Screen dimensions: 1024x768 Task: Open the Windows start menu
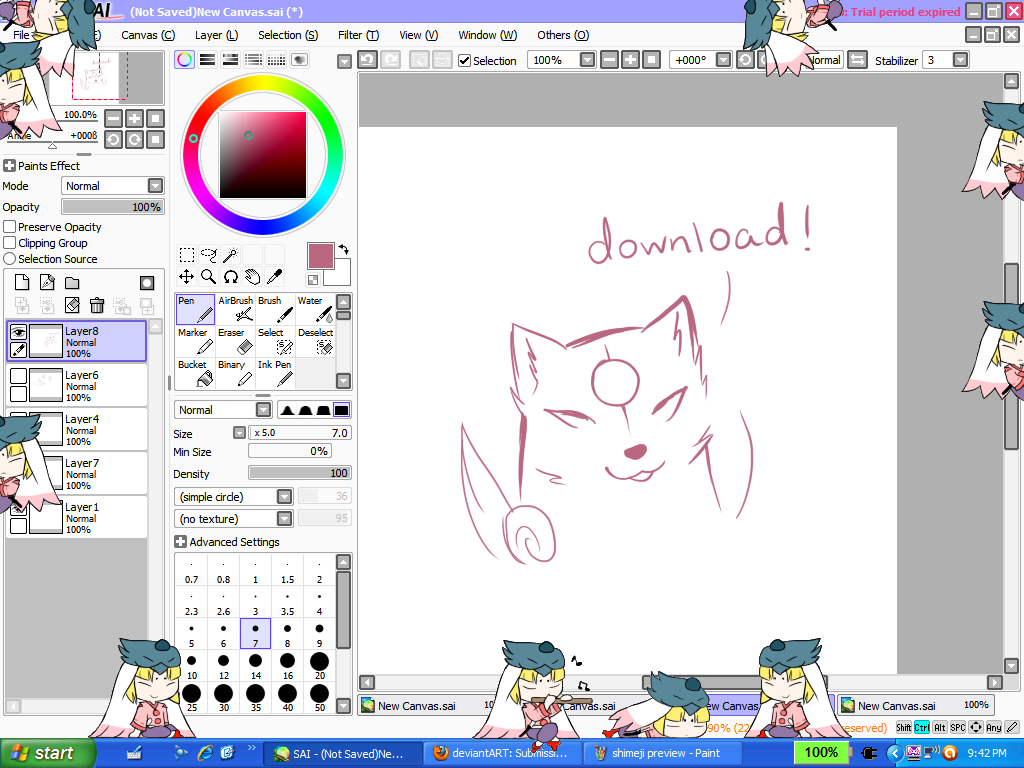(x=46, y=753)
